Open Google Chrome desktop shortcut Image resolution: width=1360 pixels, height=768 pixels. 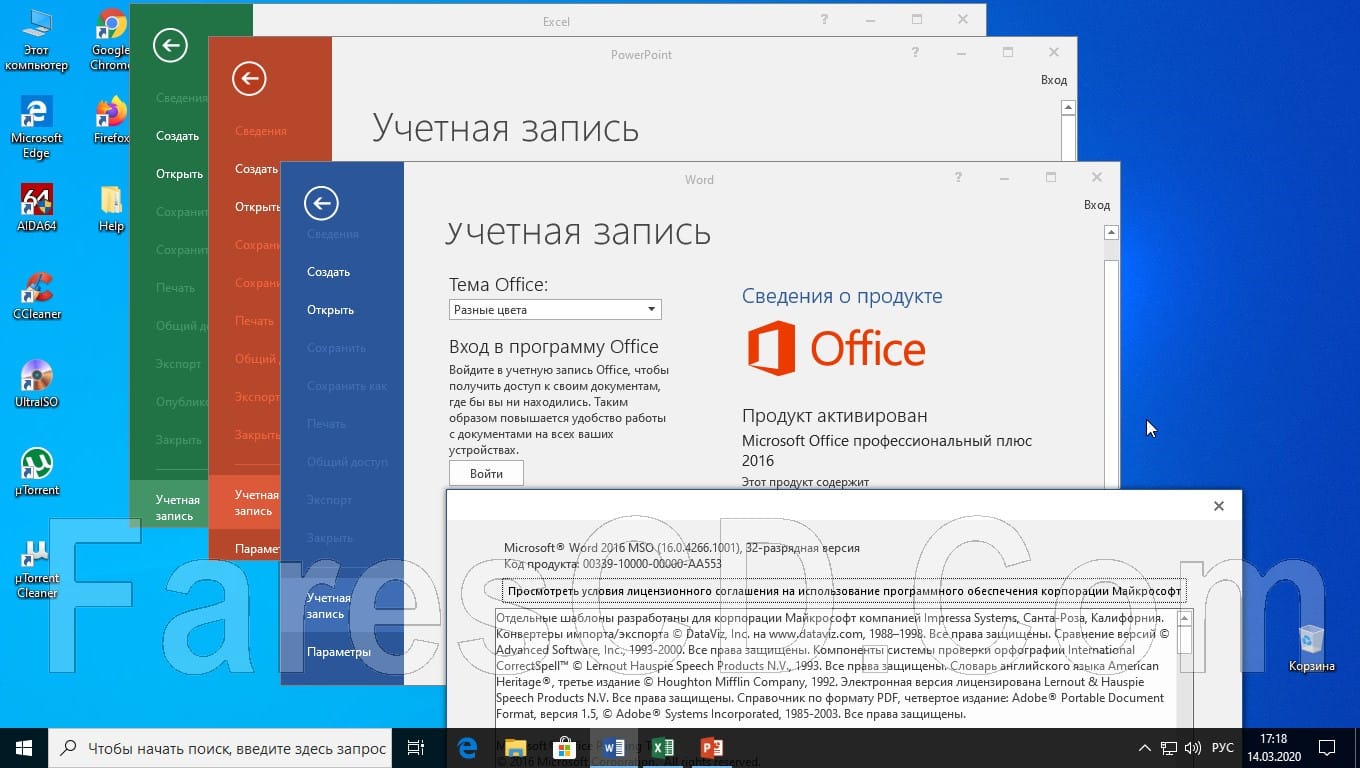[x=111, y=40]
